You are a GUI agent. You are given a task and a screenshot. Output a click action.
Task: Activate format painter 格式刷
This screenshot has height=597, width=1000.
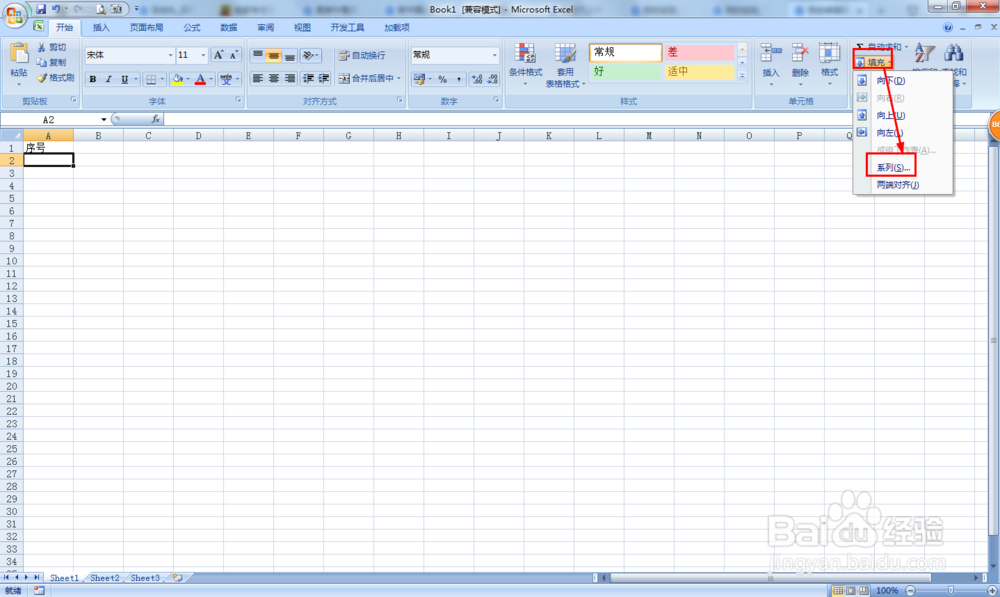pos(55,78)
